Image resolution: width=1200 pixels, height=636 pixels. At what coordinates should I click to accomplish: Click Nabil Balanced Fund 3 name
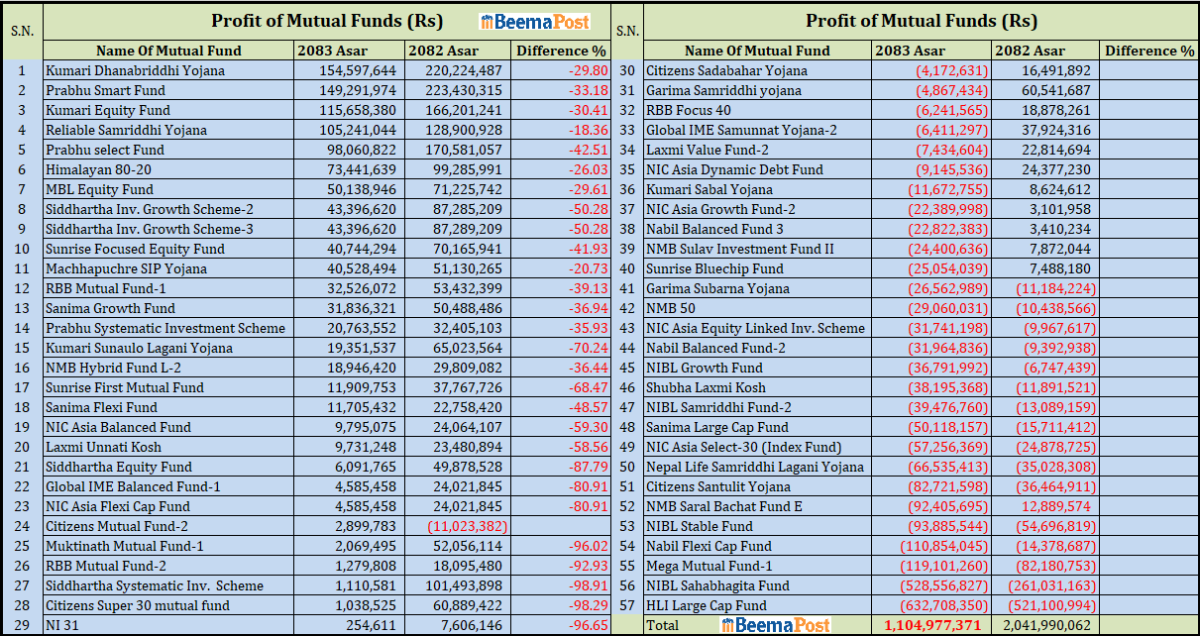point(714,229)
